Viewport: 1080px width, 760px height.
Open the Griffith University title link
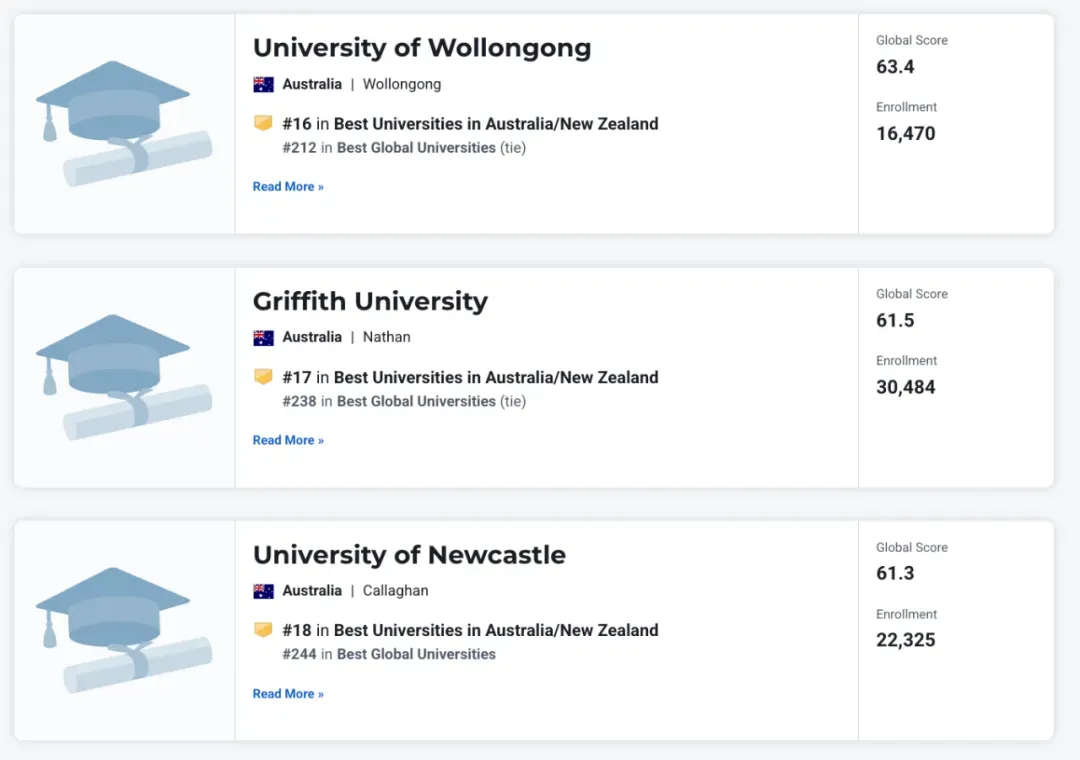pos(370,302)
